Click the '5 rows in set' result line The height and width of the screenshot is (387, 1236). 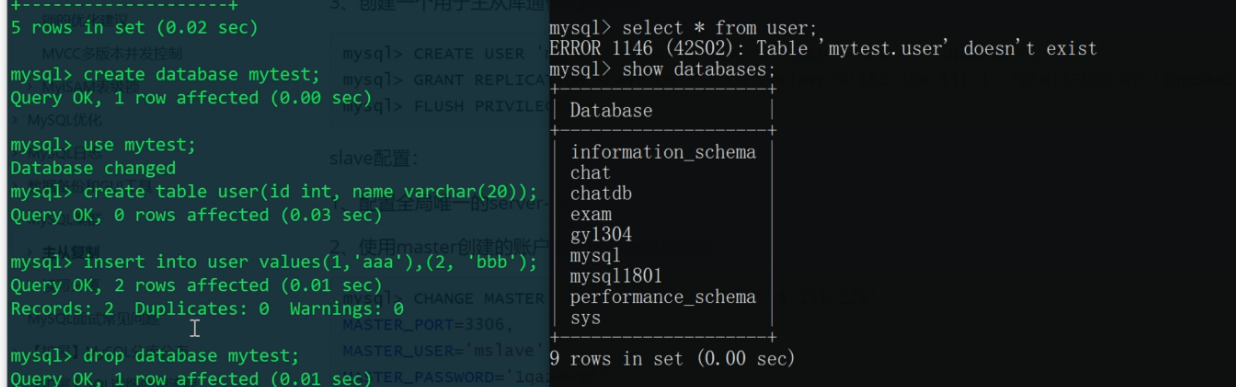pos(134,28)
